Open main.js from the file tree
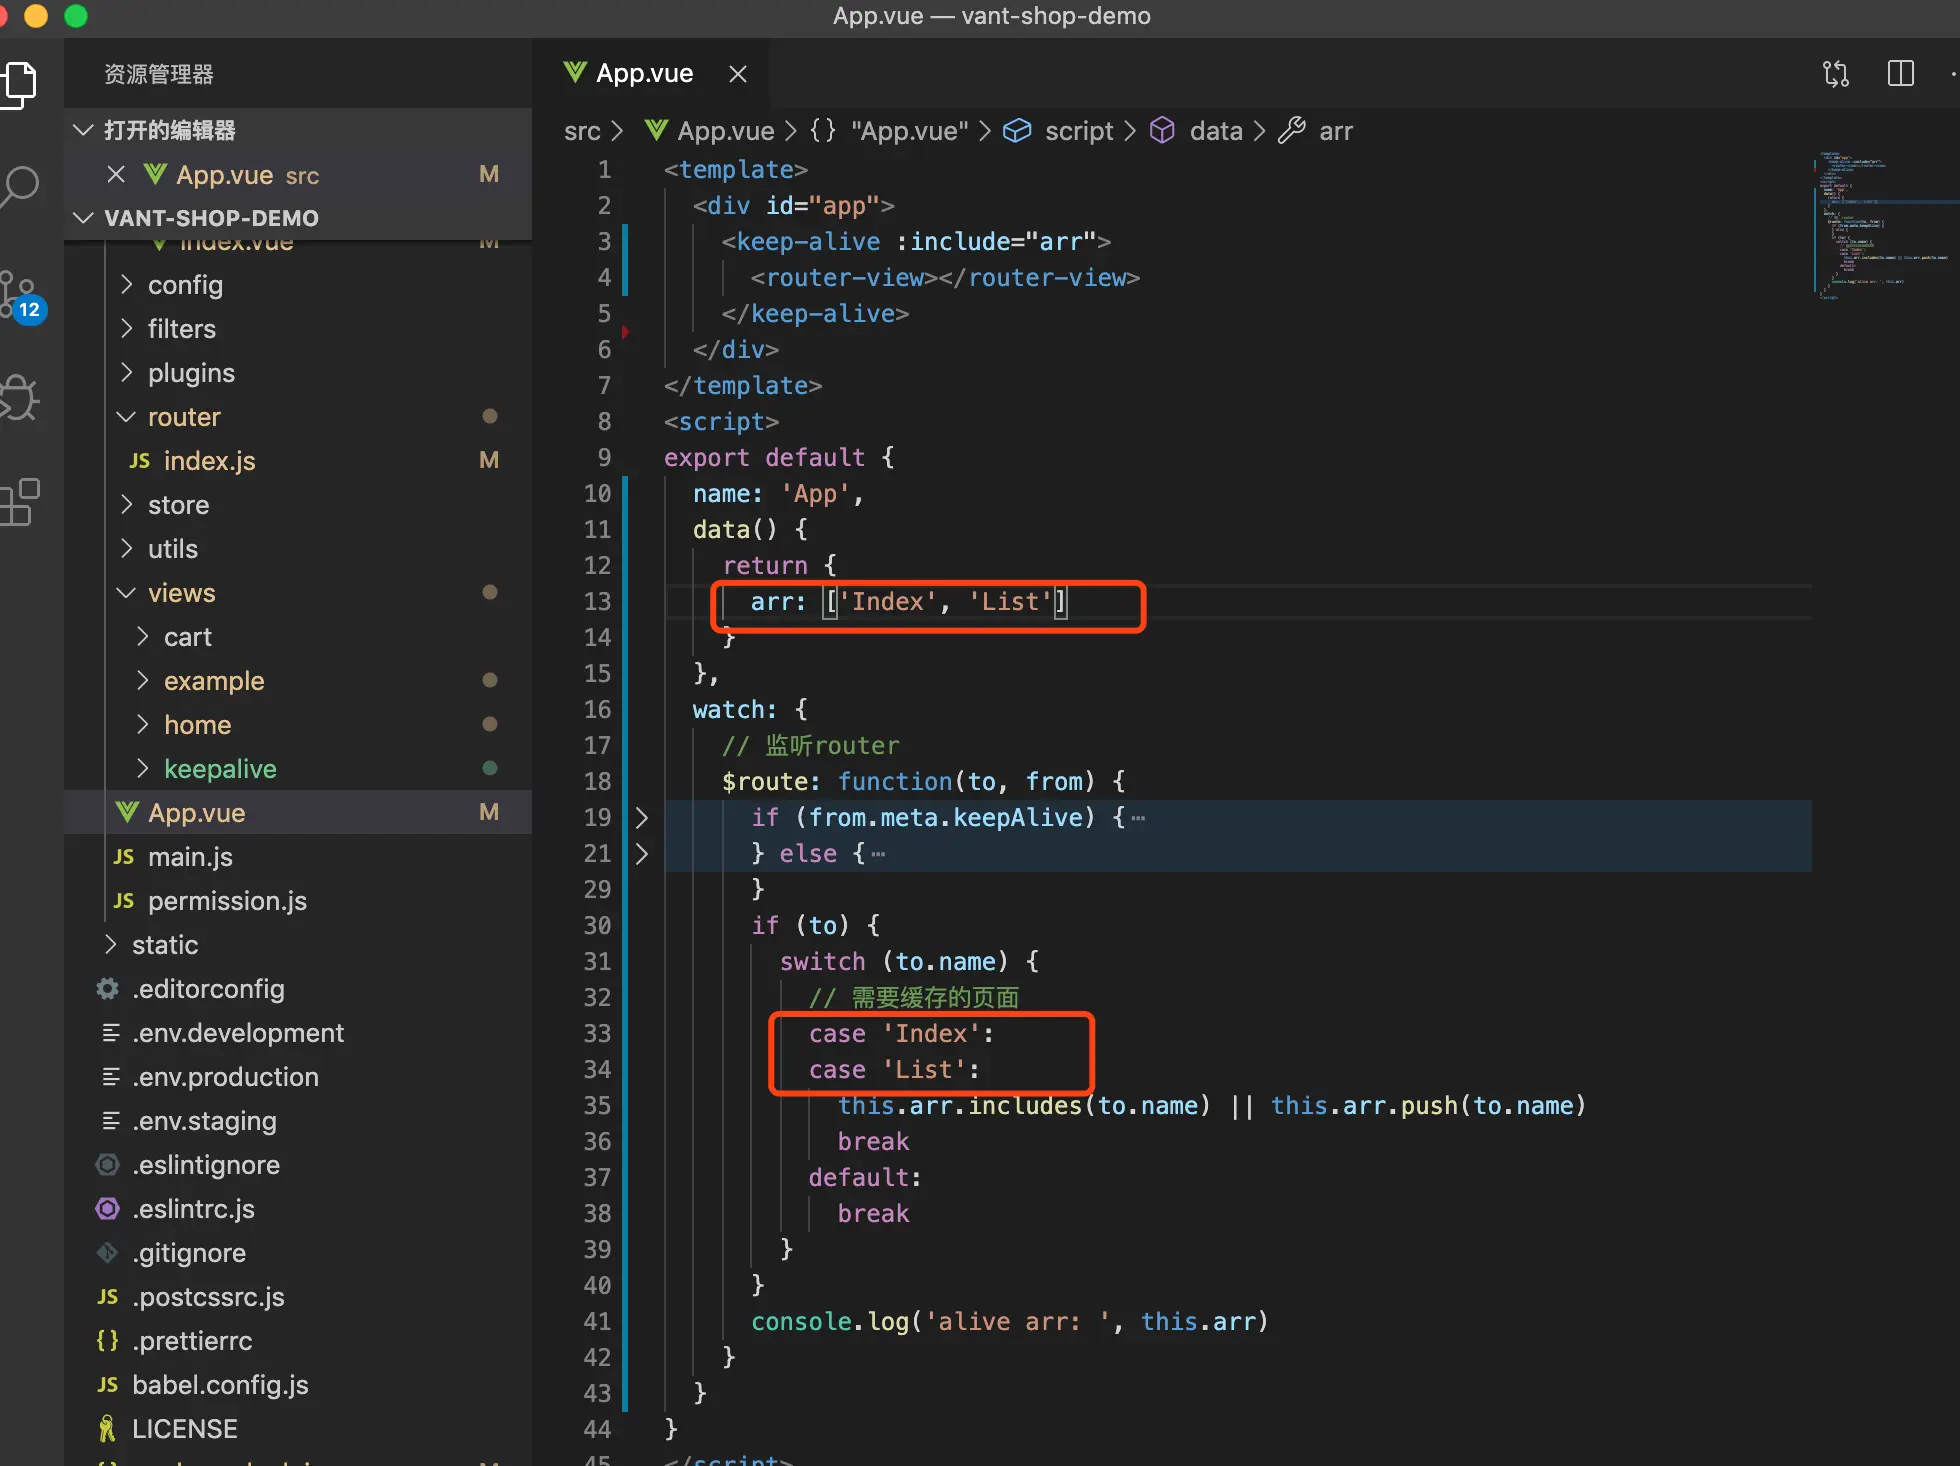This screenshot has width=1960, height=1466. tap(190, 857)
